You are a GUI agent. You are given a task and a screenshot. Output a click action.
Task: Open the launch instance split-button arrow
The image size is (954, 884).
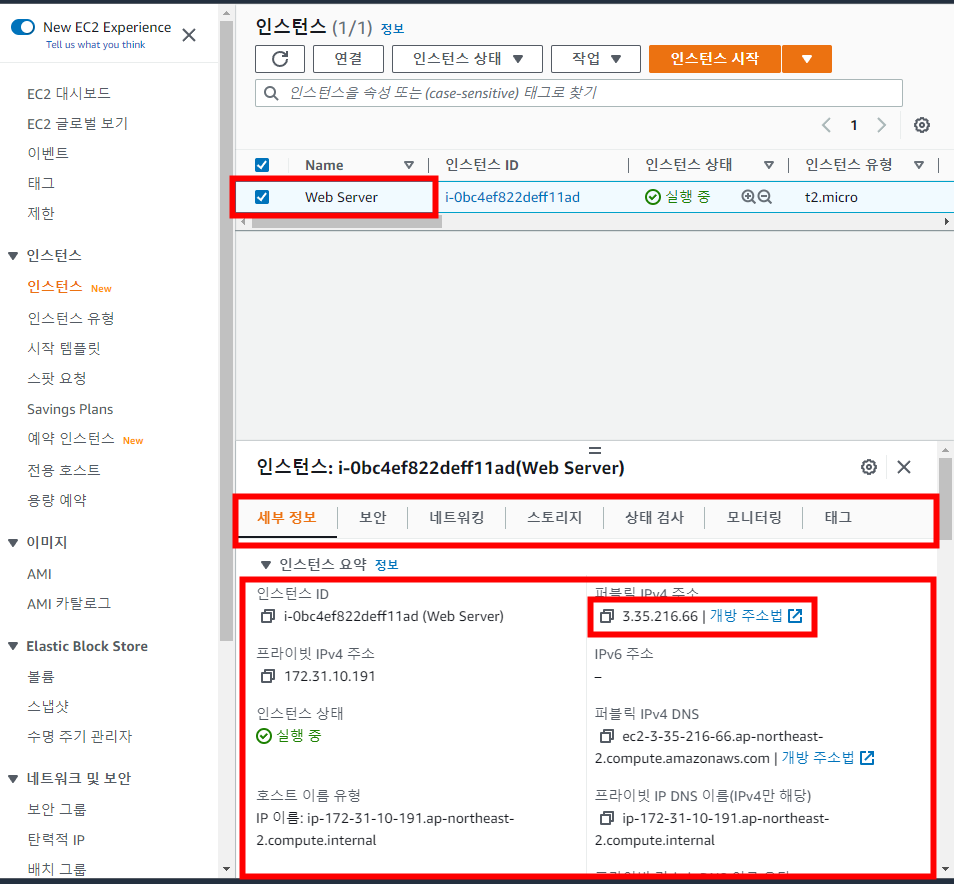point(807,59)
